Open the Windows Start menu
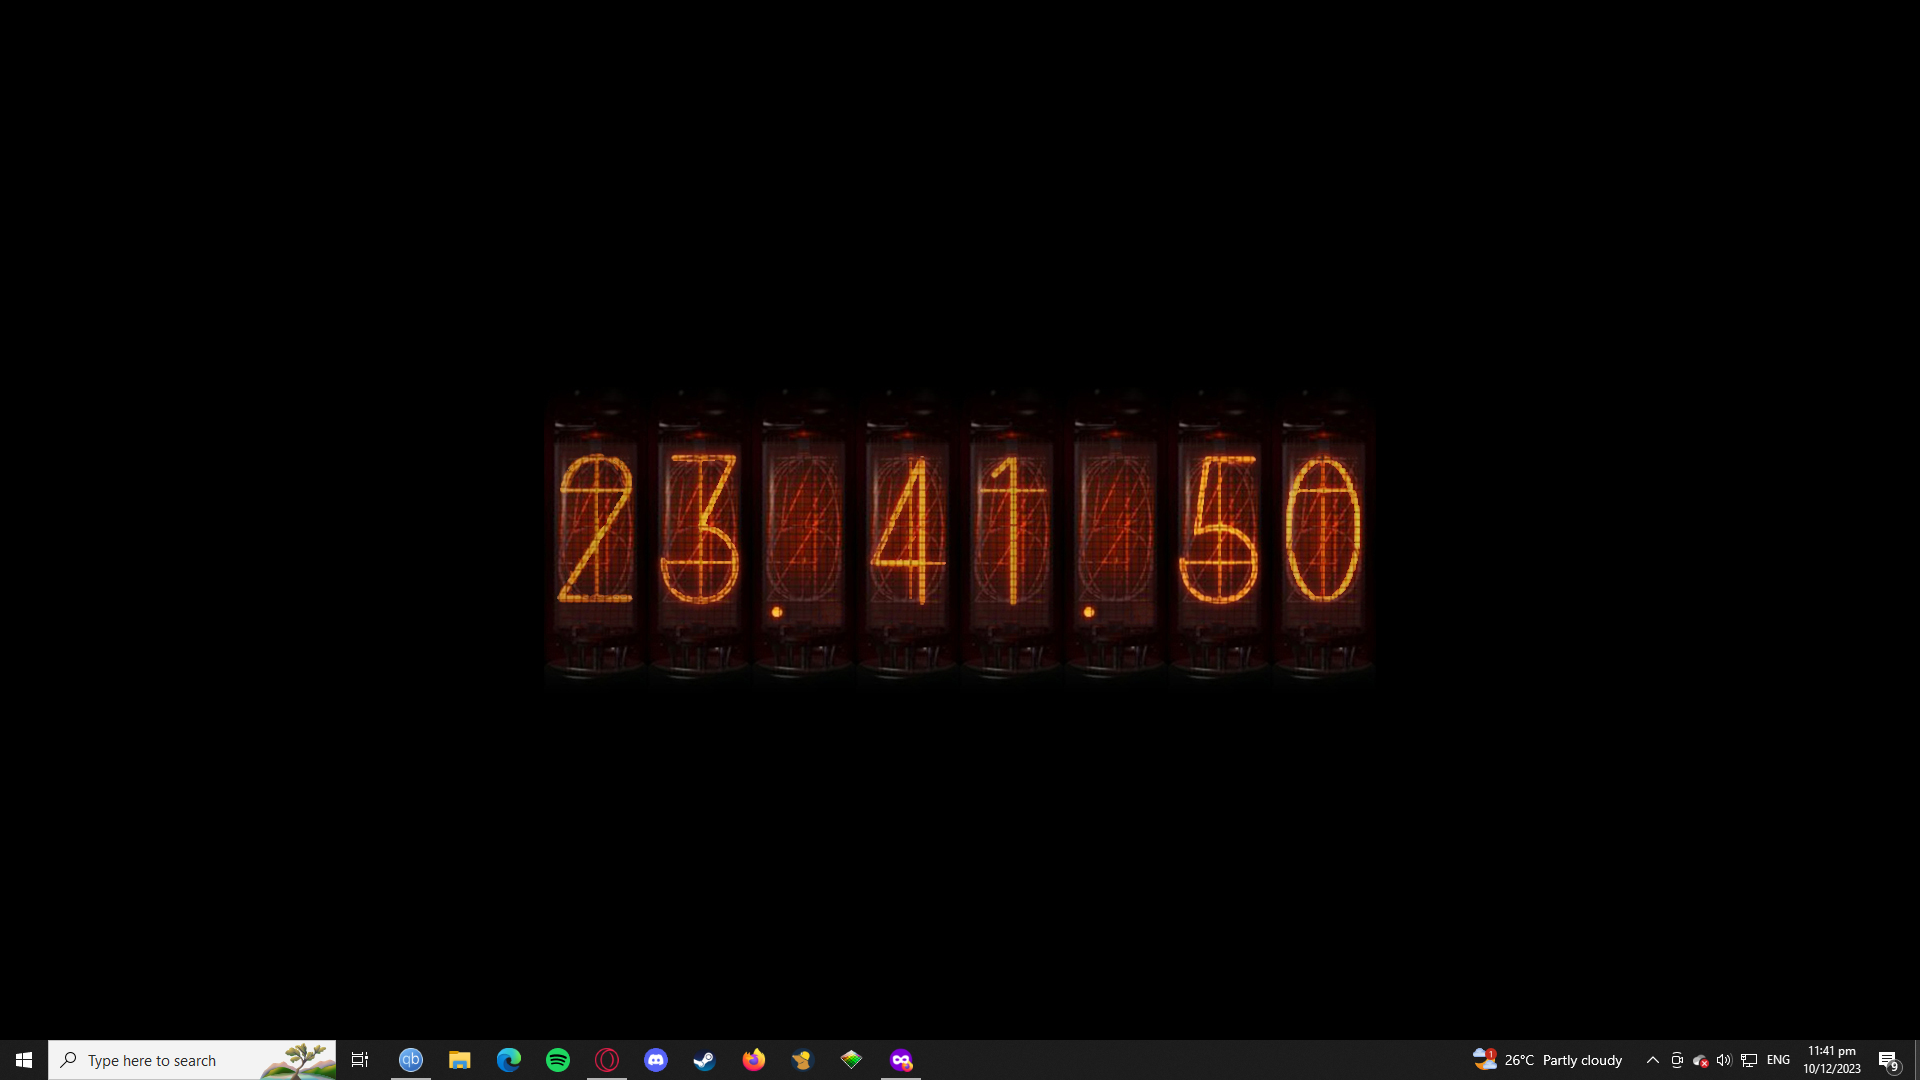1920x1080 pixels. click(24, 1060)
